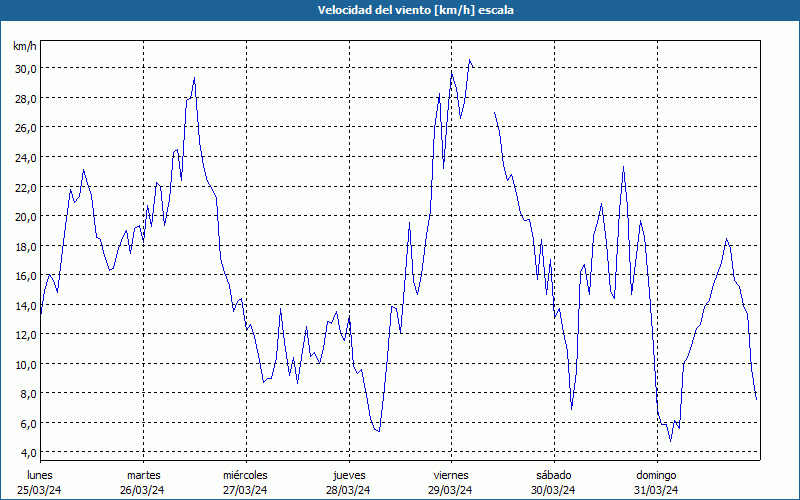Click the '24,0' y-axis value
800x500 pixels.
click(25, 158)
